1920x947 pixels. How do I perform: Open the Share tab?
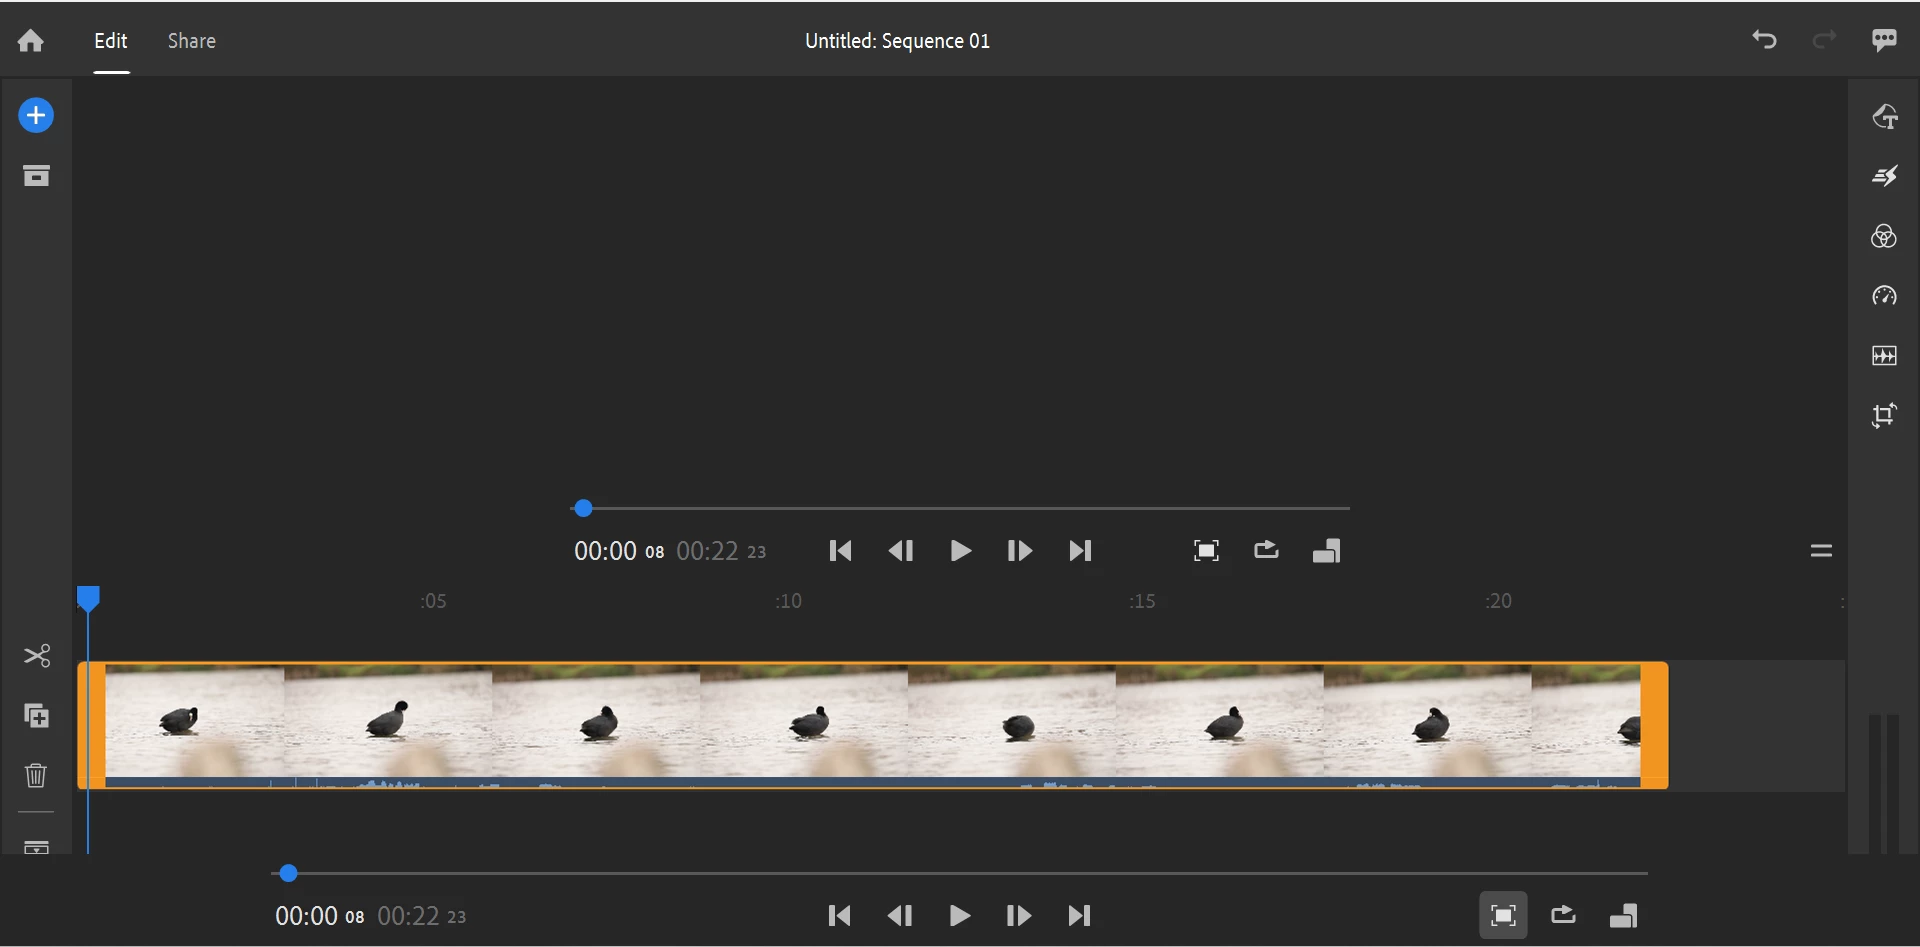click(x=191, y=41)
